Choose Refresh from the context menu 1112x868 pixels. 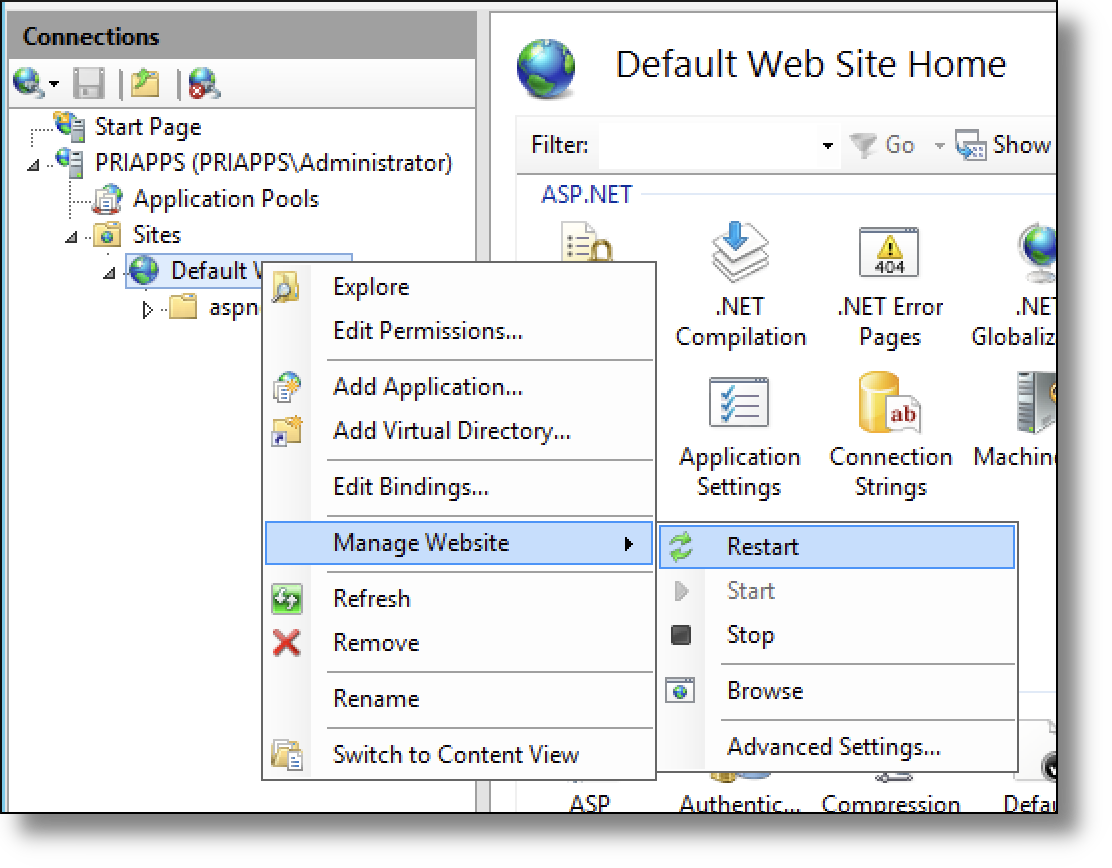click(458, 599)
